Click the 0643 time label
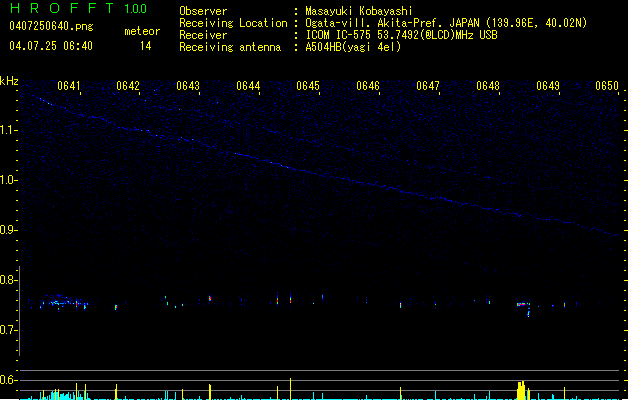The height and width of the screenshot is (400, 629). [x=188, y=86]
